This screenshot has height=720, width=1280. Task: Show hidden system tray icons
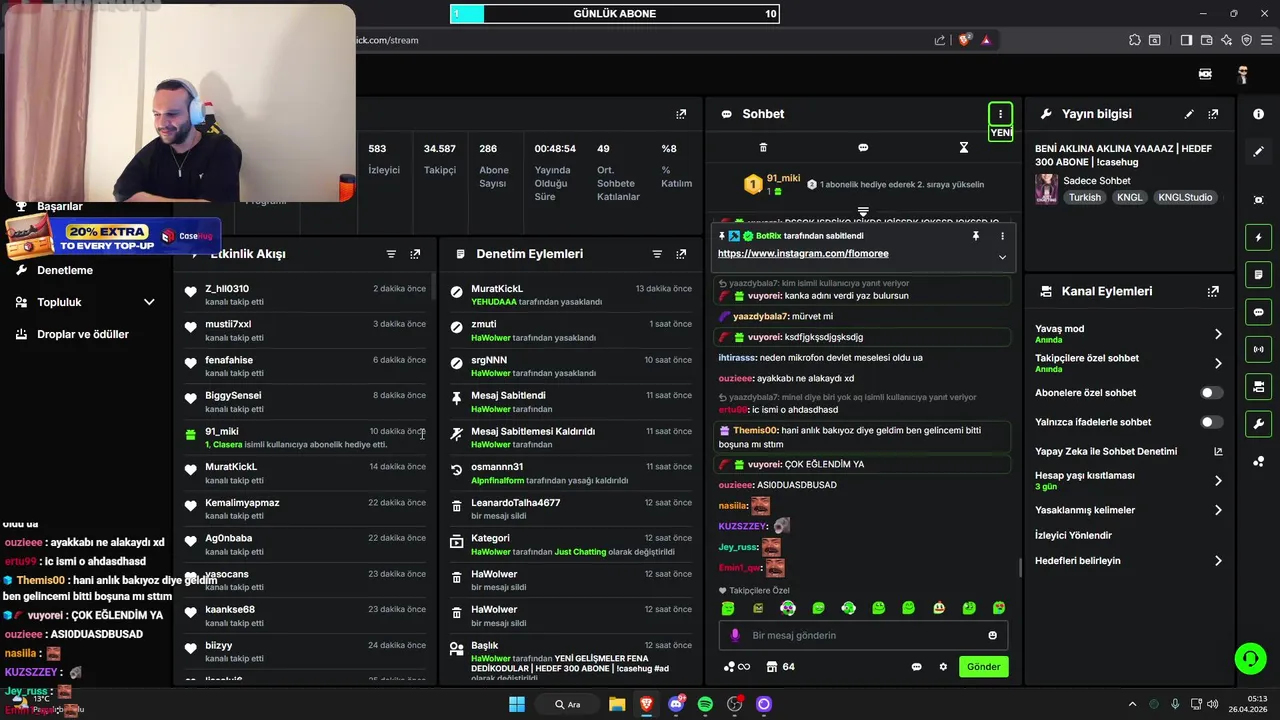point(1132,704)
